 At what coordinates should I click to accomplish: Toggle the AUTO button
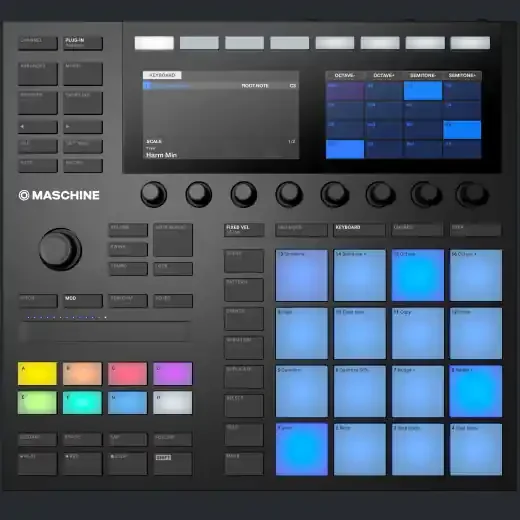point(38,166)
